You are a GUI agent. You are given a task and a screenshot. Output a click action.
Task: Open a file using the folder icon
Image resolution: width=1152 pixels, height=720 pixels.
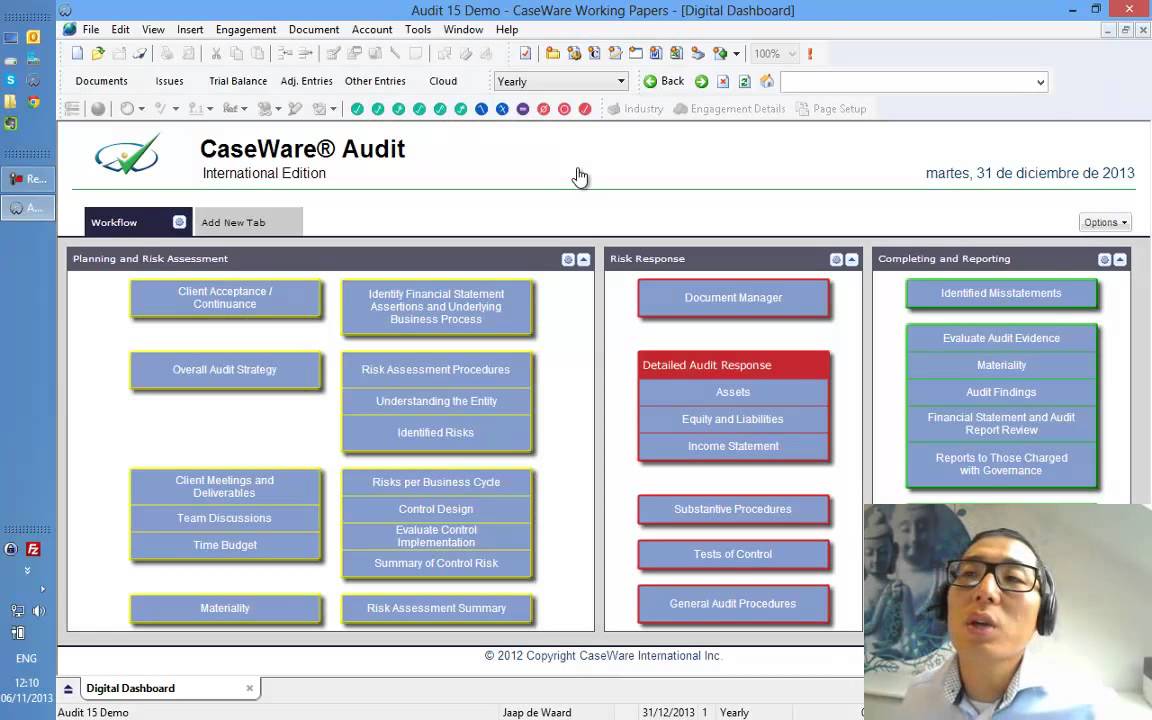(x=98, y=54)
